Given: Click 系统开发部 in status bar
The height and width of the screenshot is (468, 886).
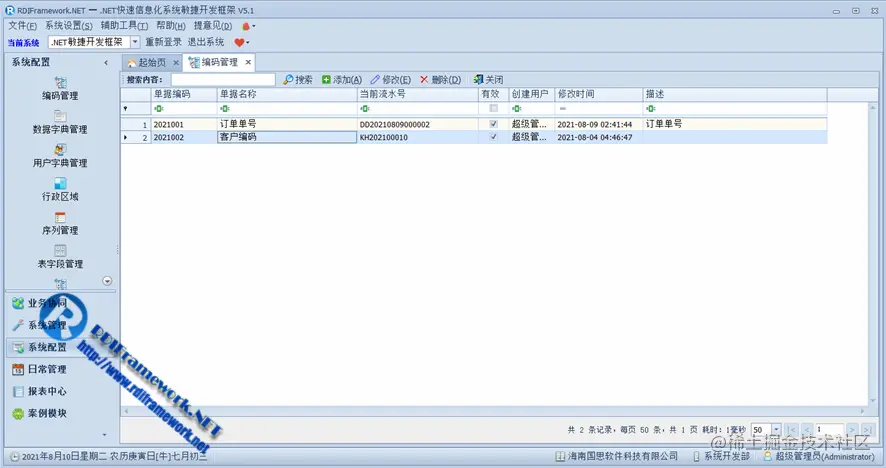Looking at the screenshot, I should pos(727,456).
